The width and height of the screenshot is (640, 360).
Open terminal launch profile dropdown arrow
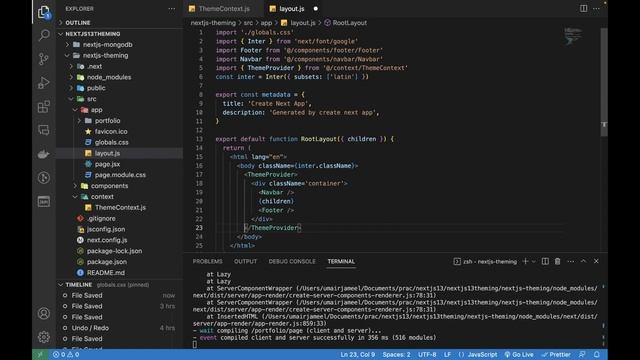click(x=533, y=261)
